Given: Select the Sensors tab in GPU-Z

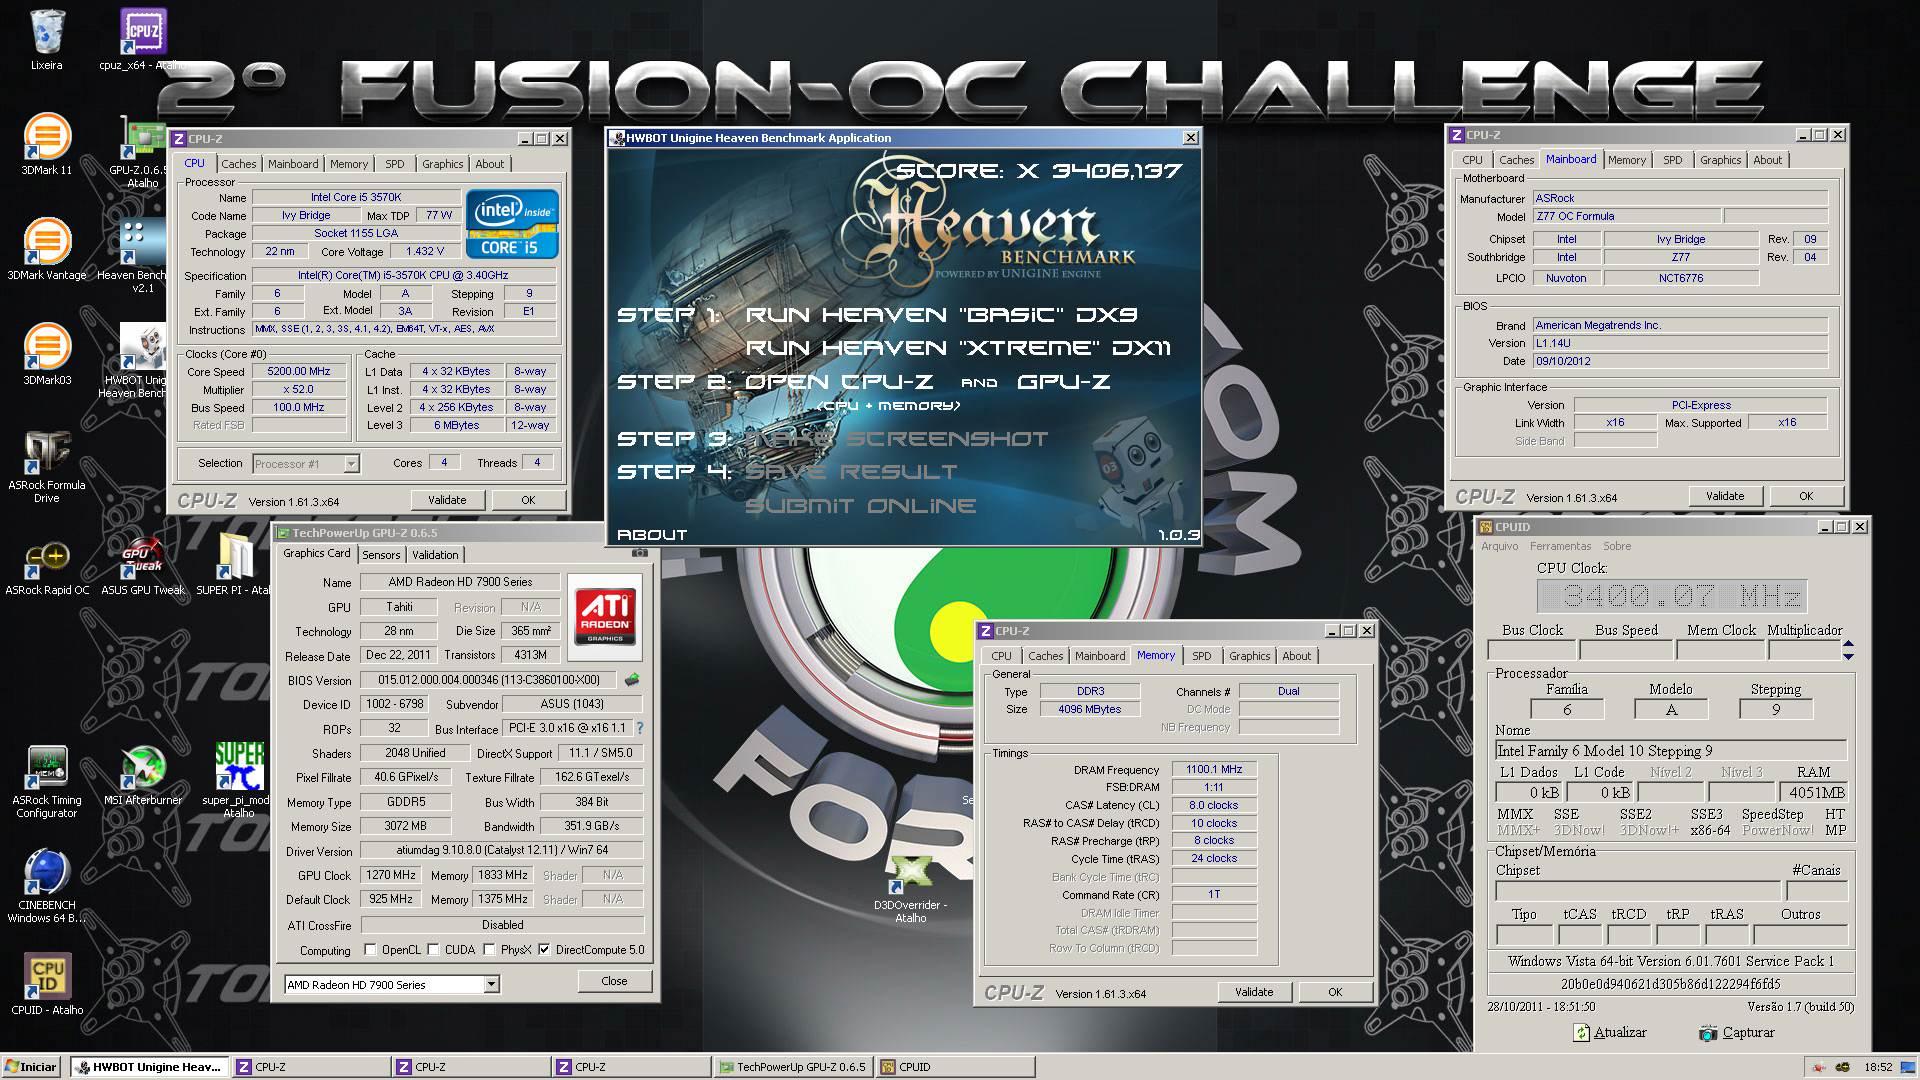Looking at the screenshot, I should click(x=381, y=555).
